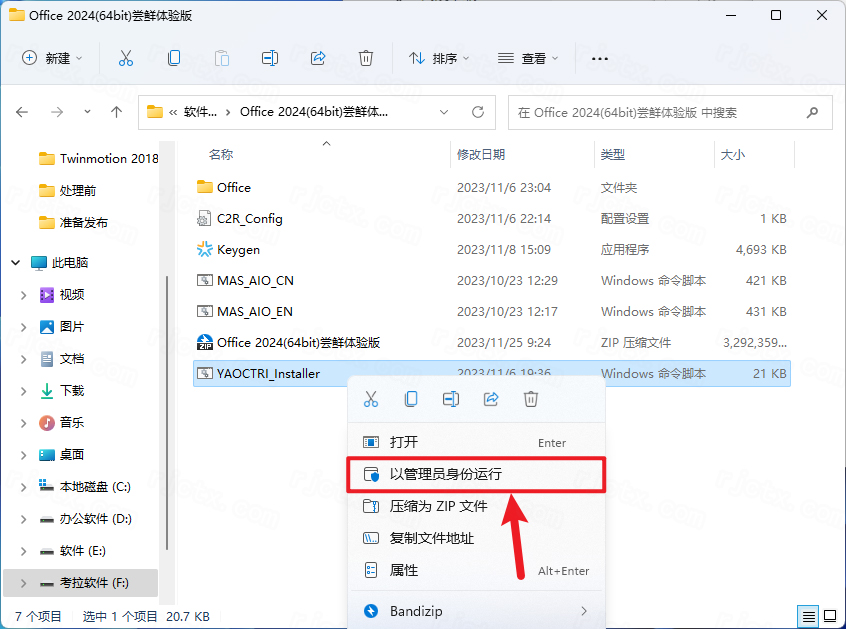Go back with the navigation arrow
The width and height of the screenshot is (846, 629).
pos(22,112)
